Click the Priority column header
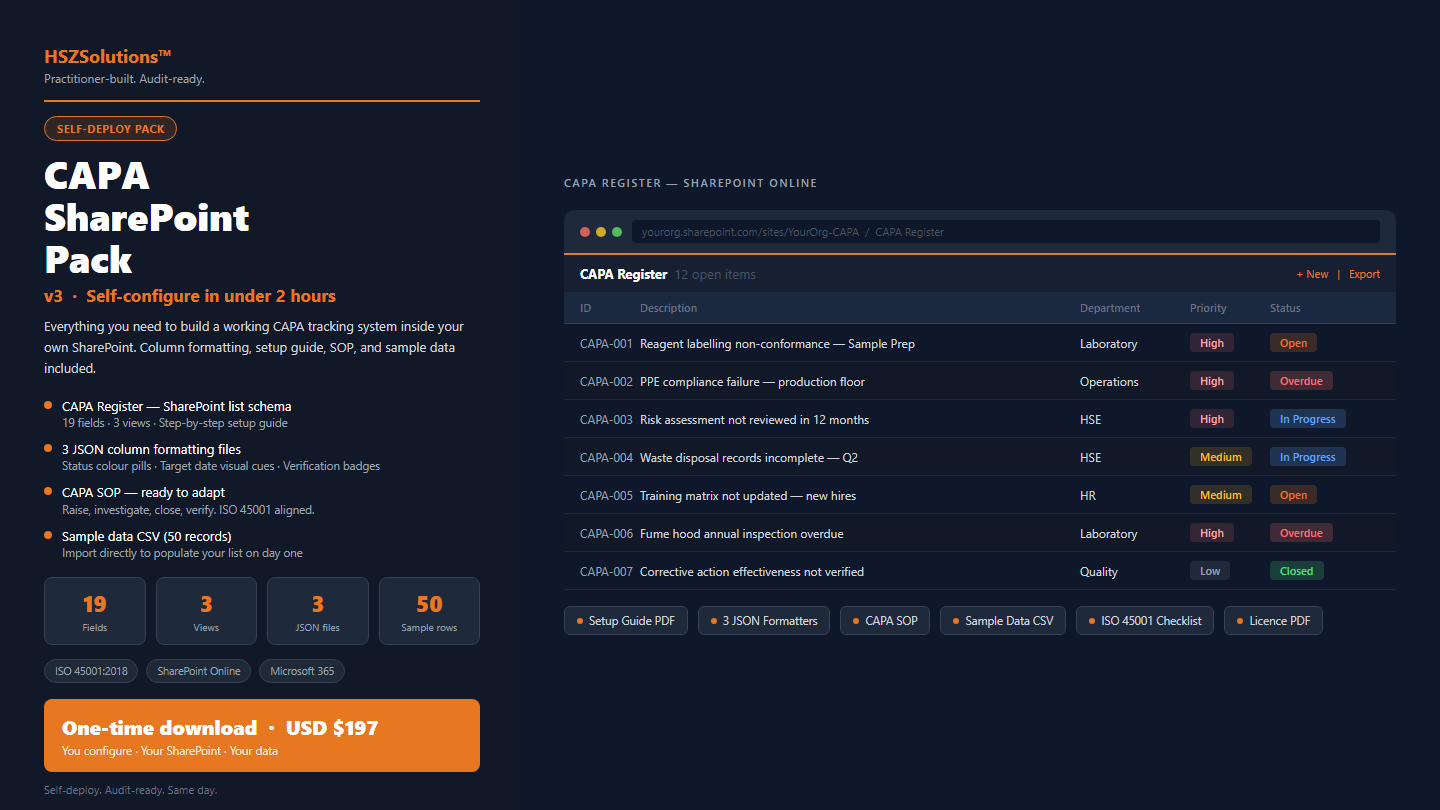Screen dimensions: 1440x810 click(x=1208, y=308)
